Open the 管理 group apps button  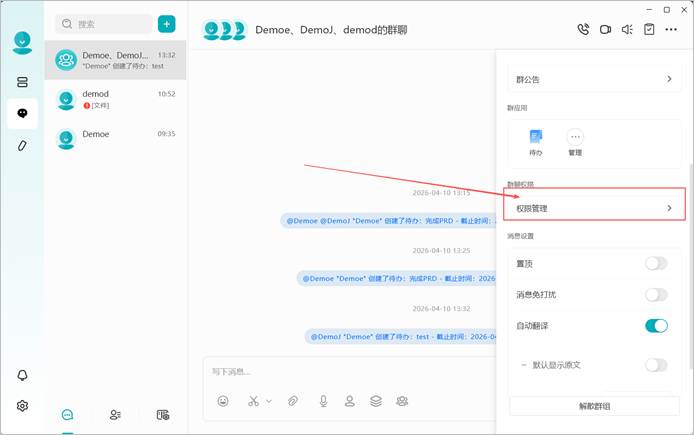575,142
